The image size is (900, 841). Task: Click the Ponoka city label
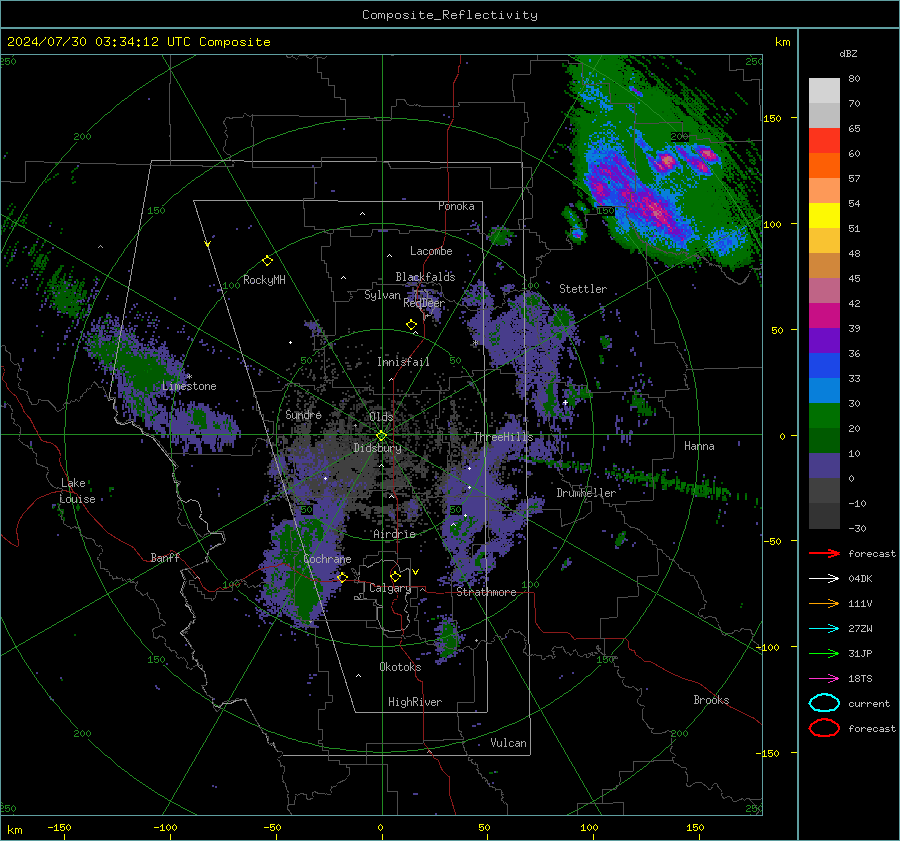click(x=456, y=206)
